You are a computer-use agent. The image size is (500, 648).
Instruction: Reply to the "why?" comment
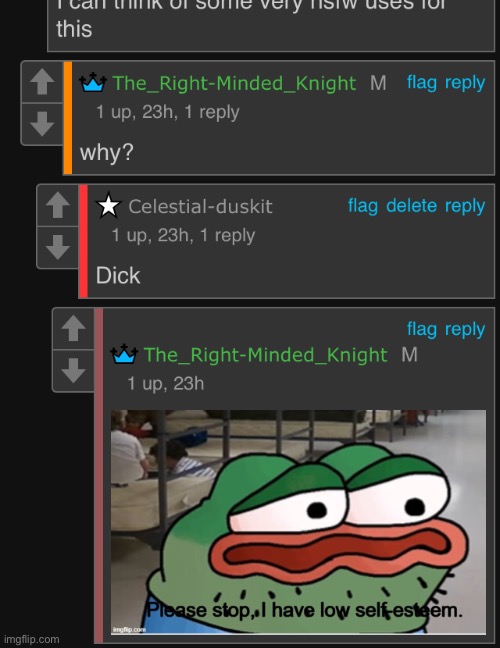[x=465, y=83]
